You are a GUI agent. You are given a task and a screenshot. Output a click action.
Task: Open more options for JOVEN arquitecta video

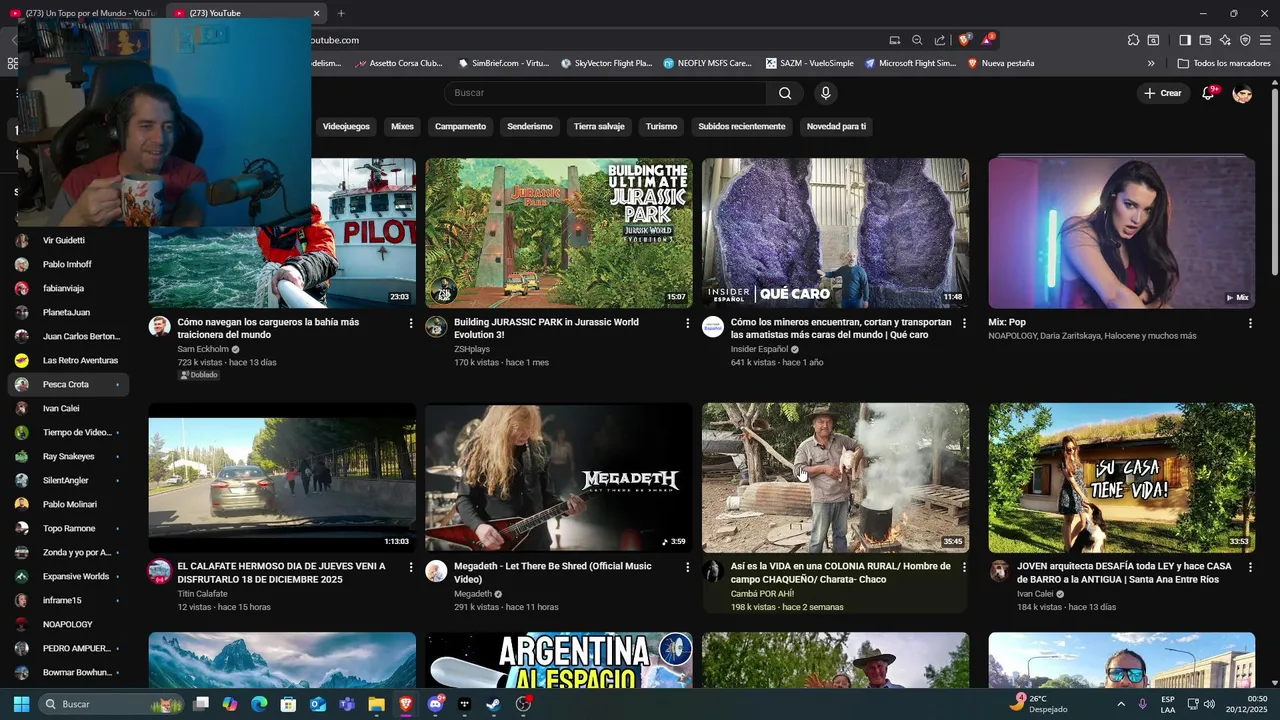pyautogui.click(x=1250, y=567)
